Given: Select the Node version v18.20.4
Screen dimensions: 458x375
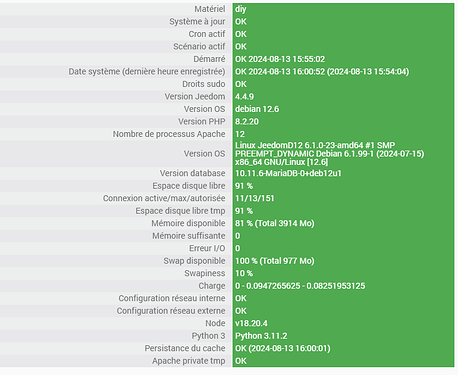Looking at the screenshot, I should pyautogui.click(x=251, y=323).
